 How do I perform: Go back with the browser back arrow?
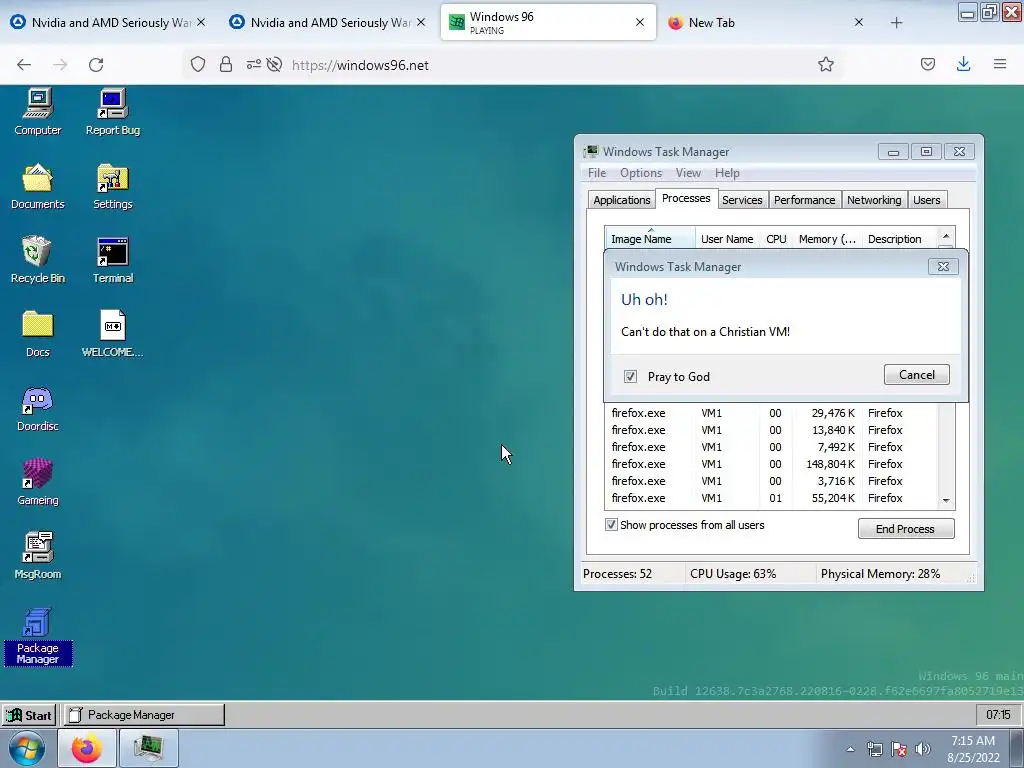(24, 65)
